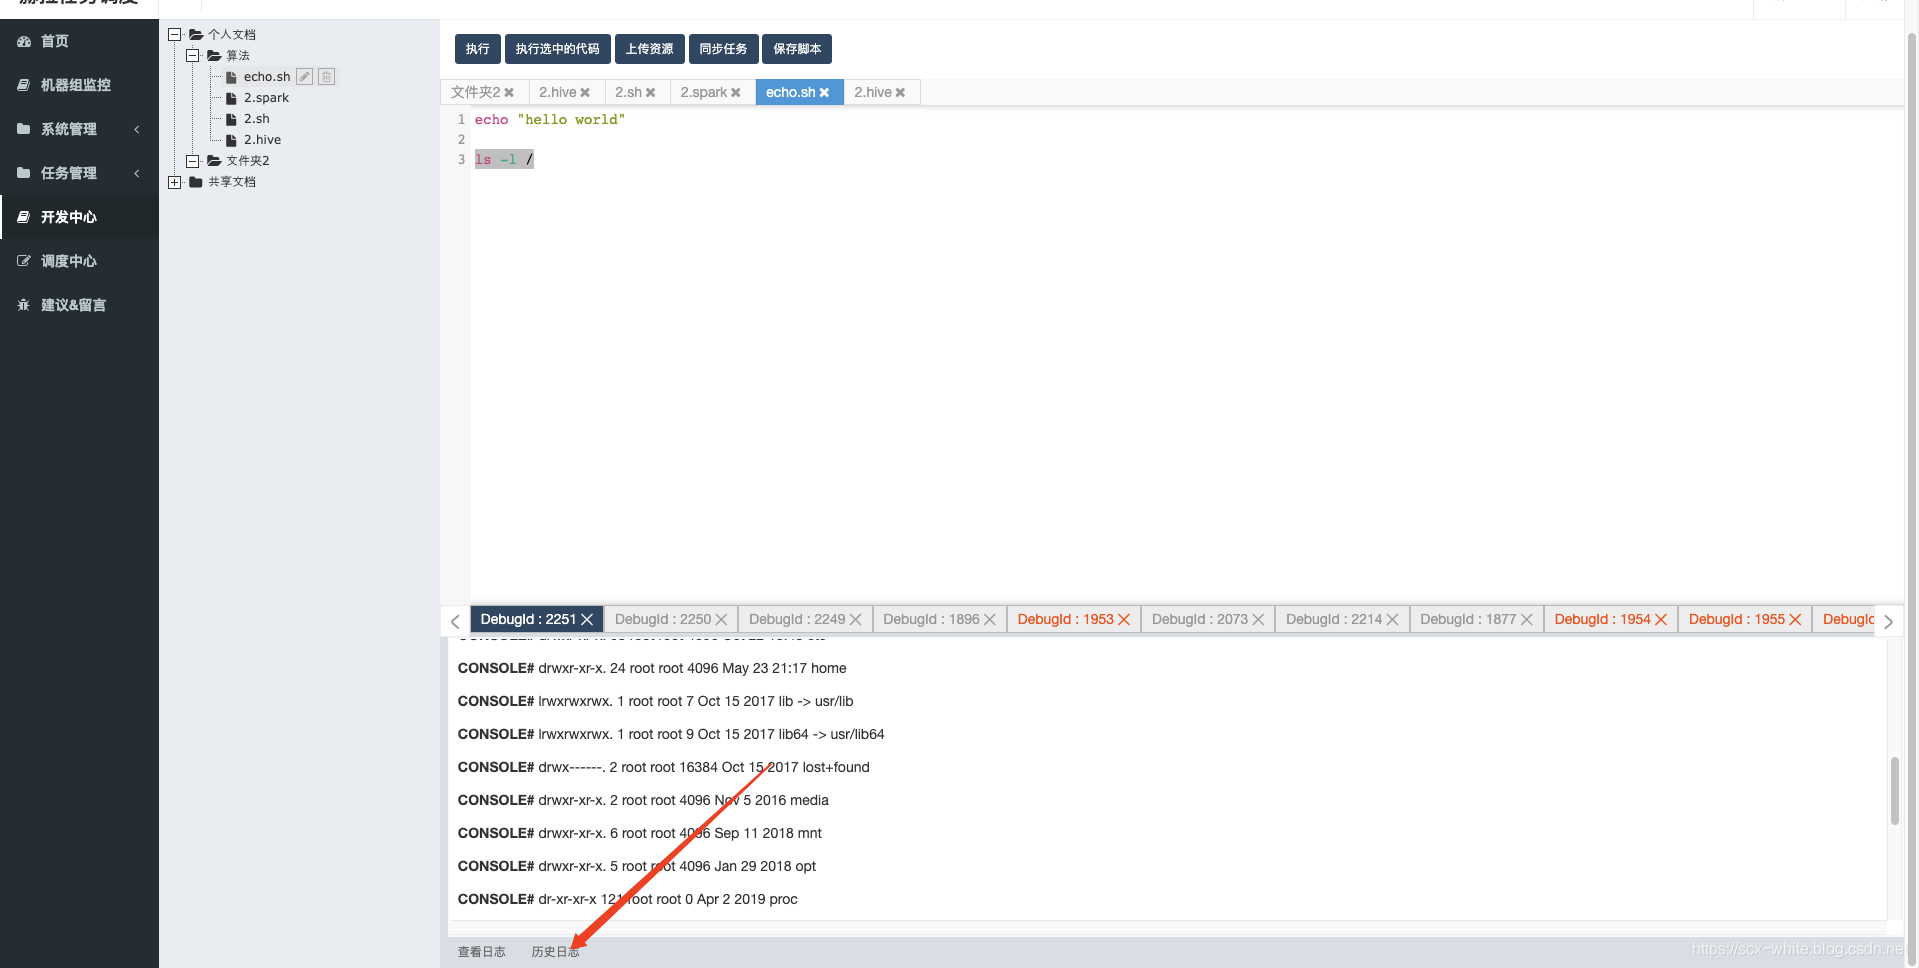Open the 查看日志 tab
This screenshot has width=1919, height=968.
481,952
